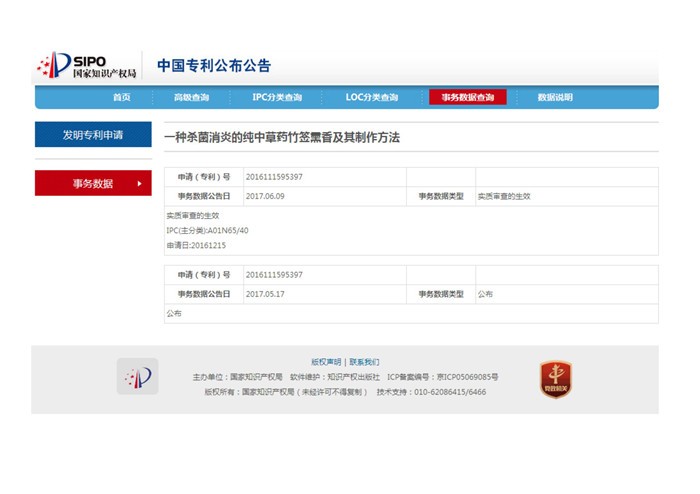Open the IPC分类查询 navigation item

(x=277, y=97)
